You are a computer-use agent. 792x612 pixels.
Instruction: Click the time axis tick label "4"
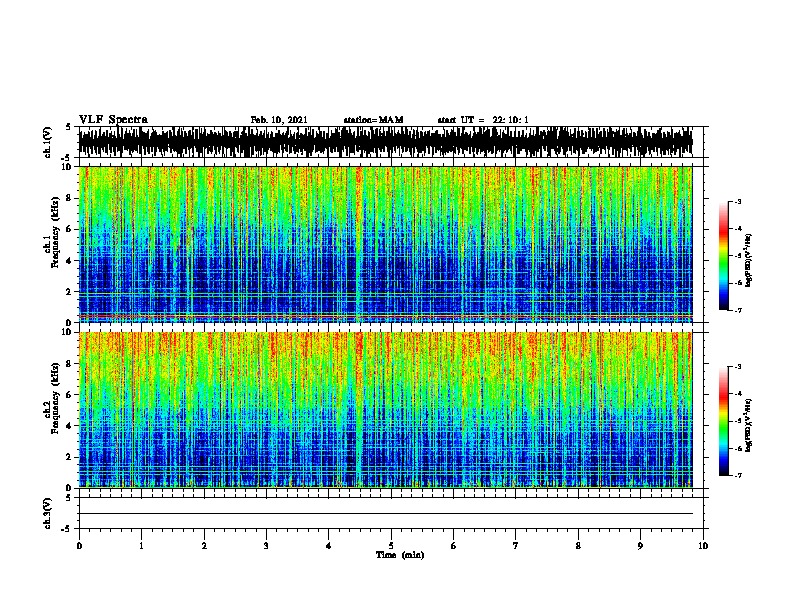329,545
